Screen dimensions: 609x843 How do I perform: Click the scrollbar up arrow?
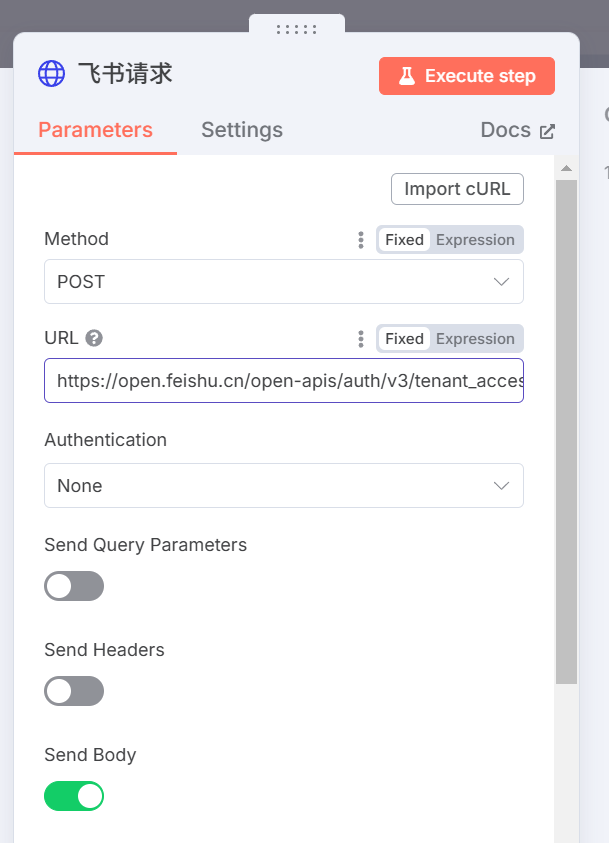(566, 168)
